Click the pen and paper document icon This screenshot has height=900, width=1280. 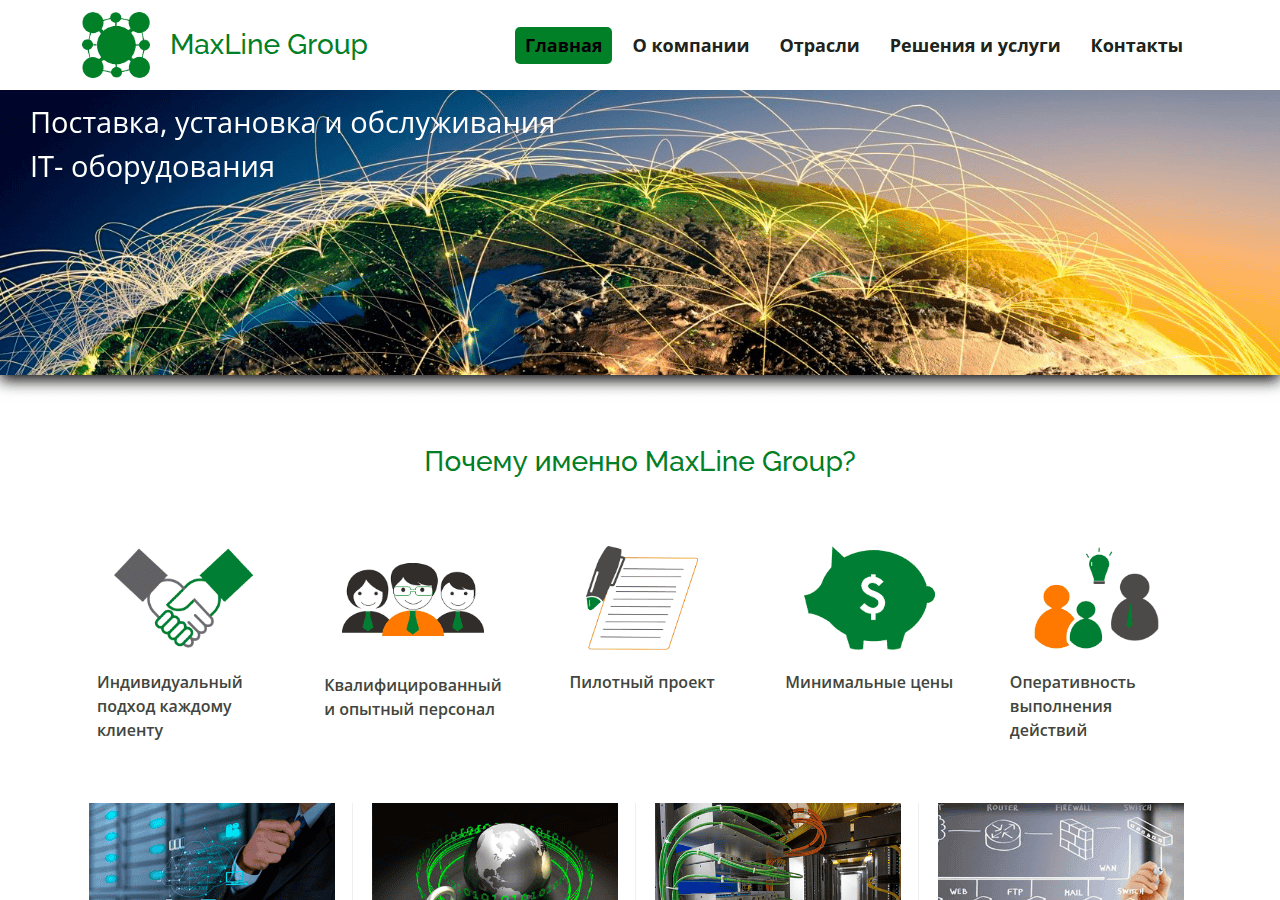[x=642, y=597]
